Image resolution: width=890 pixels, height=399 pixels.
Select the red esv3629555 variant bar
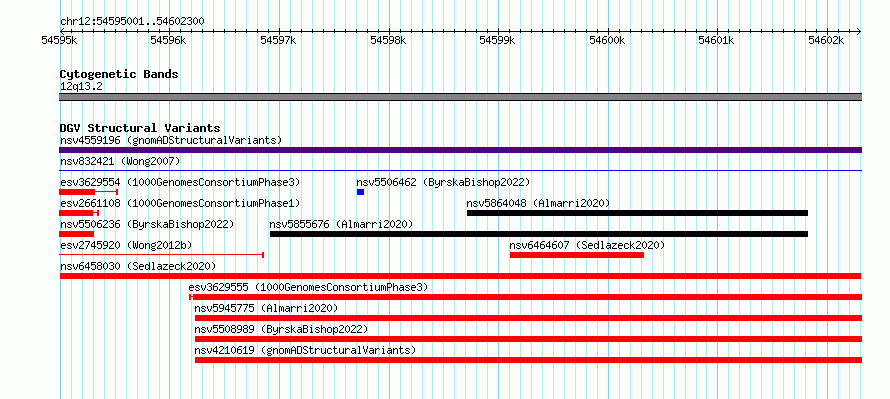coord(526,297)
